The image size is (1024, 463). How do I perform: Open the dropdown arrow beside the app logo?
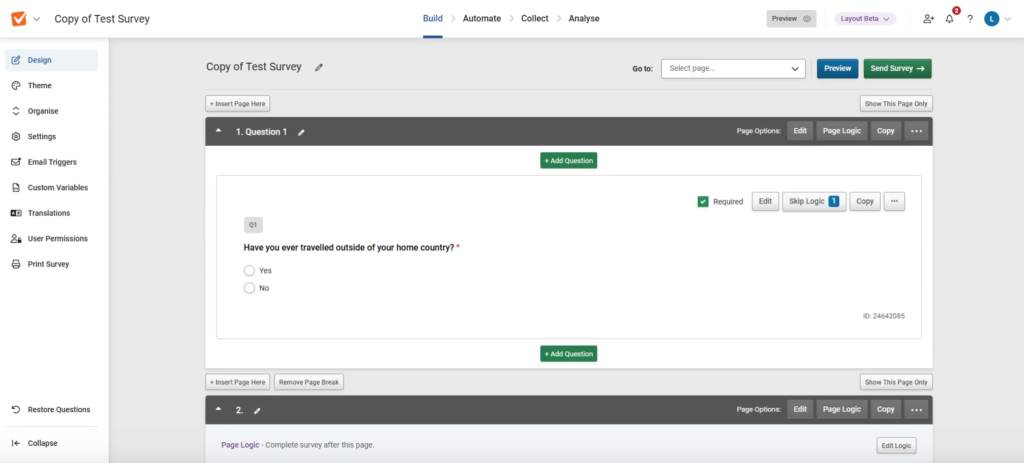click(x=37, y=19)
